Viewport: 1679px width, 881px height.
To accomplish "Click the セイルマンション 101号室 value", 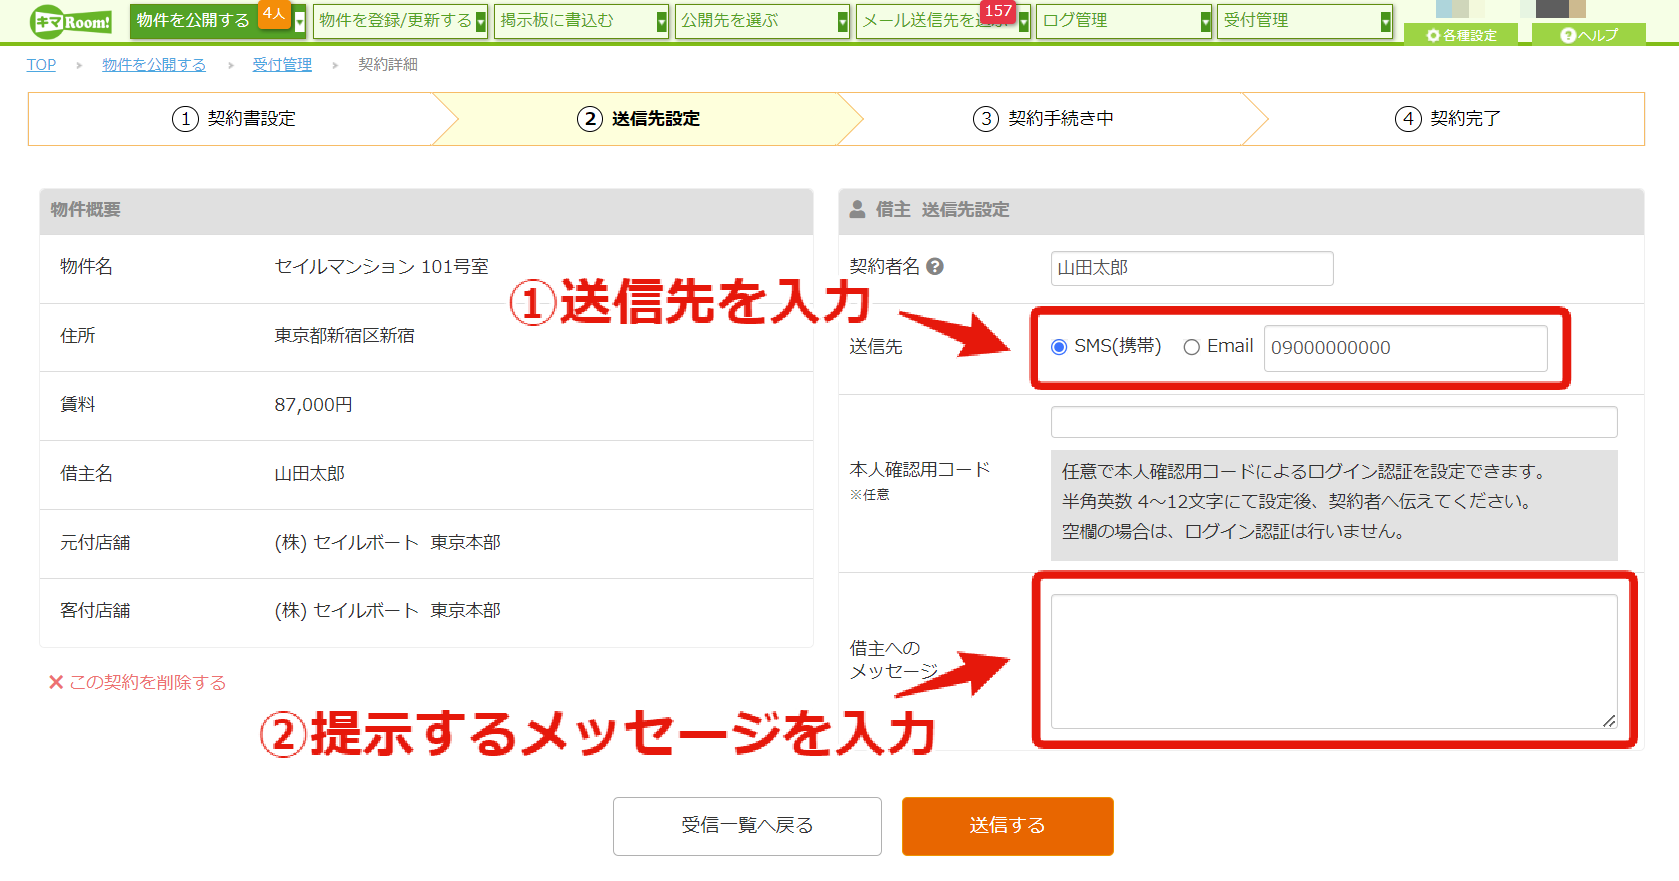I will coord(382,267).
